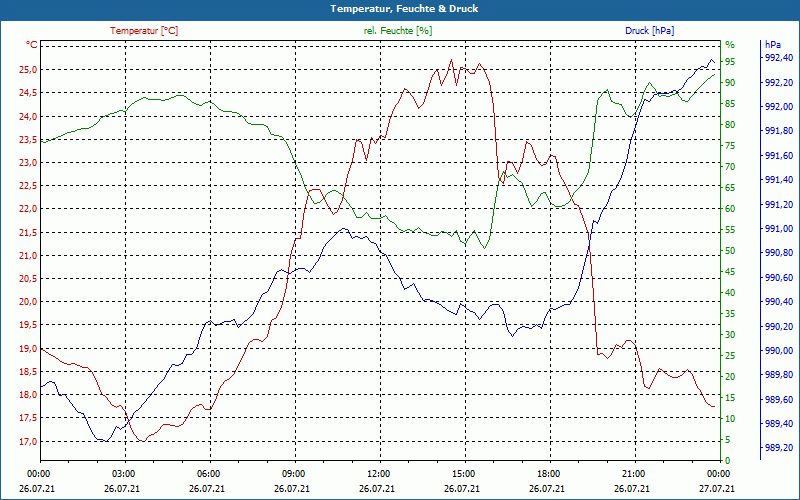
Task: Select the blue 'Druck [hPa]' legend label
Action: click(x=649, y=31)
